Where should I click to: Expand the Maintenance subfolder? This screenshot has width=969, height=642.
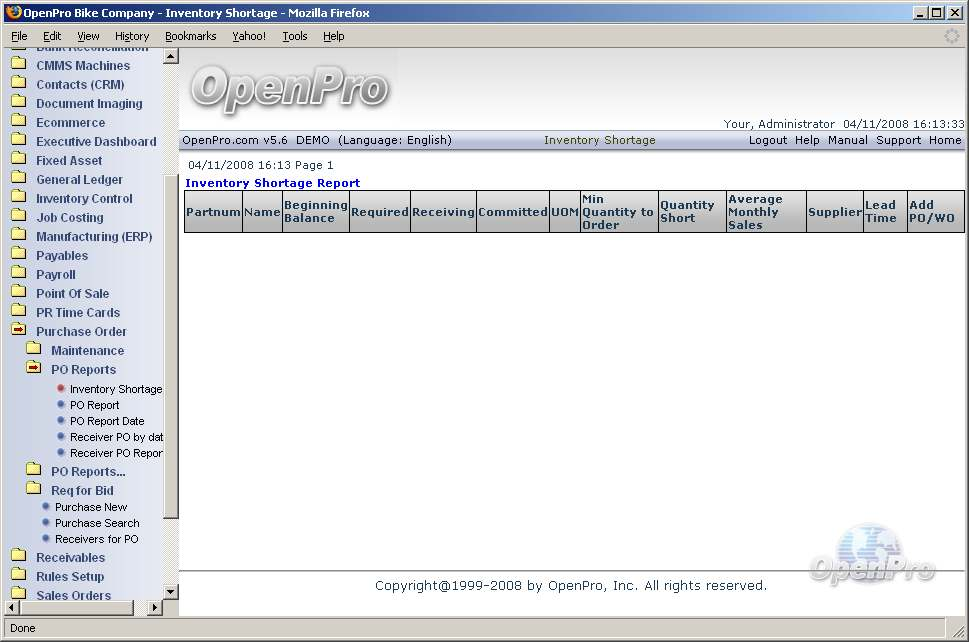tap(33, 350)
